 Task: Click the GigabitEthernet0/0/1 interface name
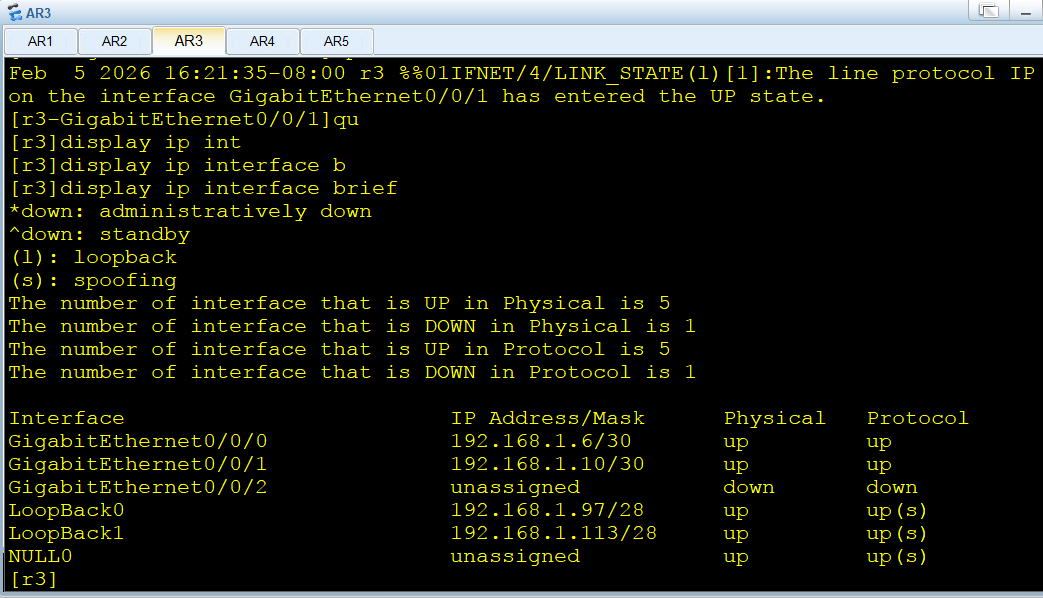[x=138, y=464]
